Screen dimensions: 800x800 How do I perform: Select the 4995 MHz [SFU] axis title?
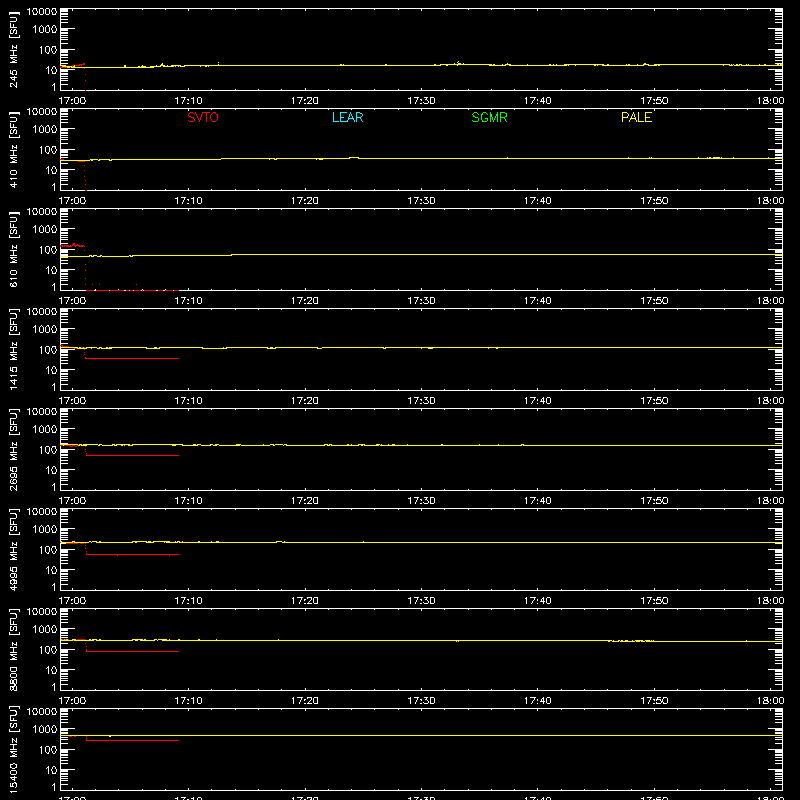14,549
